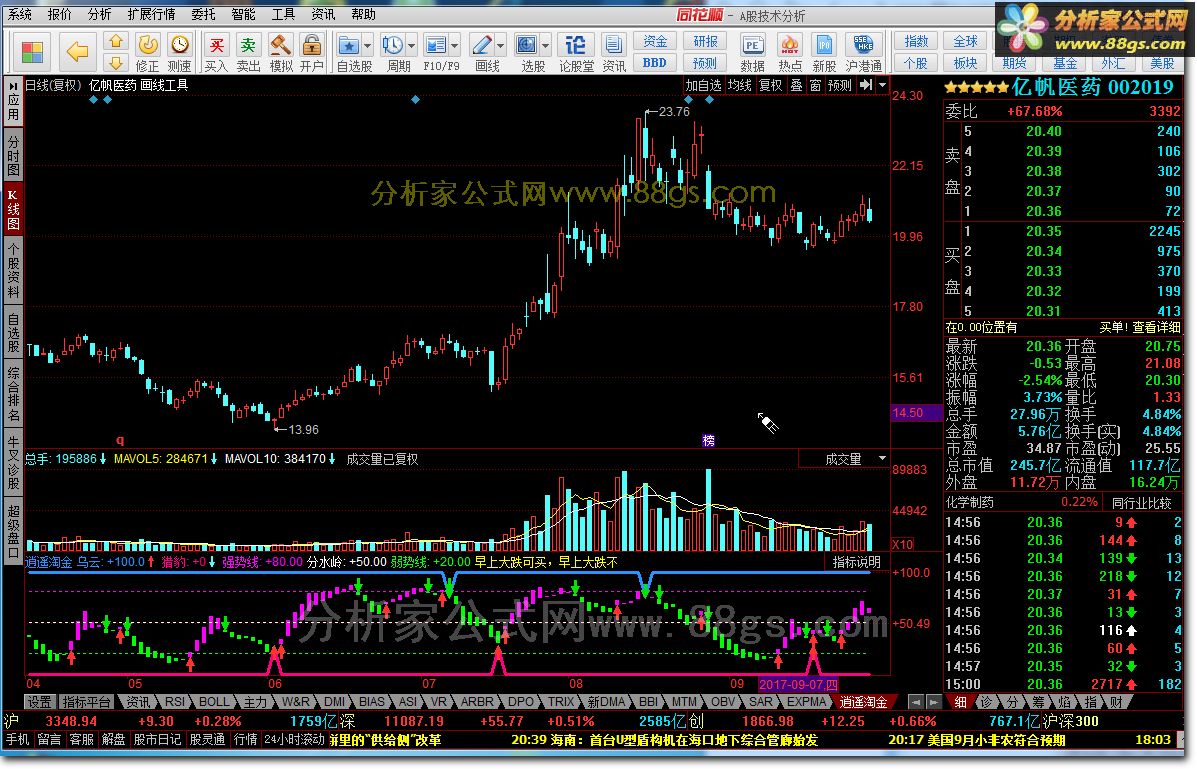Image resolution: width=1197 pixels, height=769 pixels.
Task: Open the 系统 menu
Action: tap(20, 14)
